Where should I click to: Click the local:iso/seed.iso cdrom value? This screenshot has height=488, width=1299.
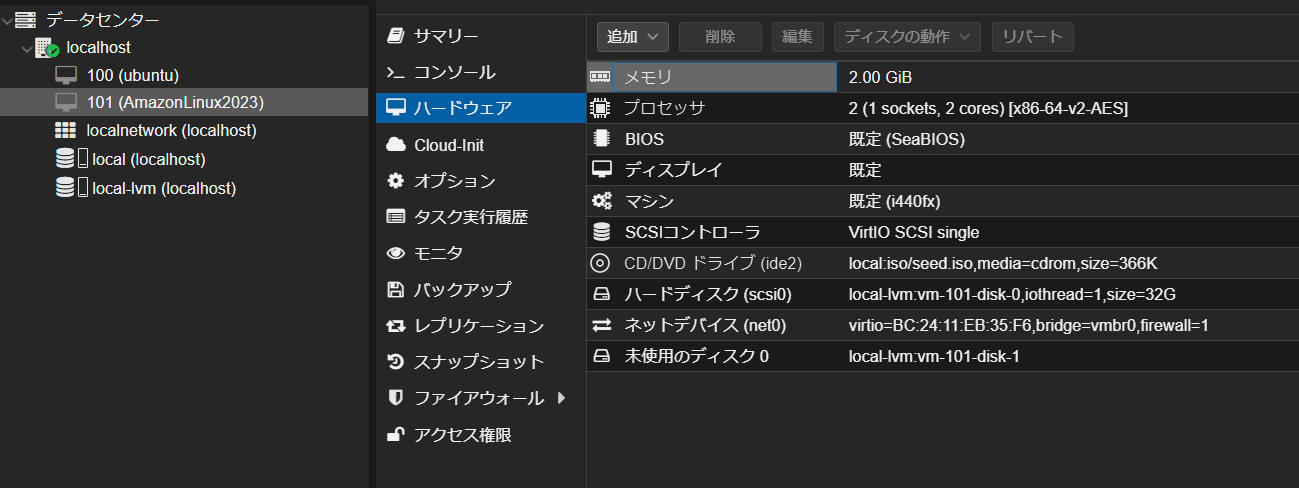[1003, 264]
